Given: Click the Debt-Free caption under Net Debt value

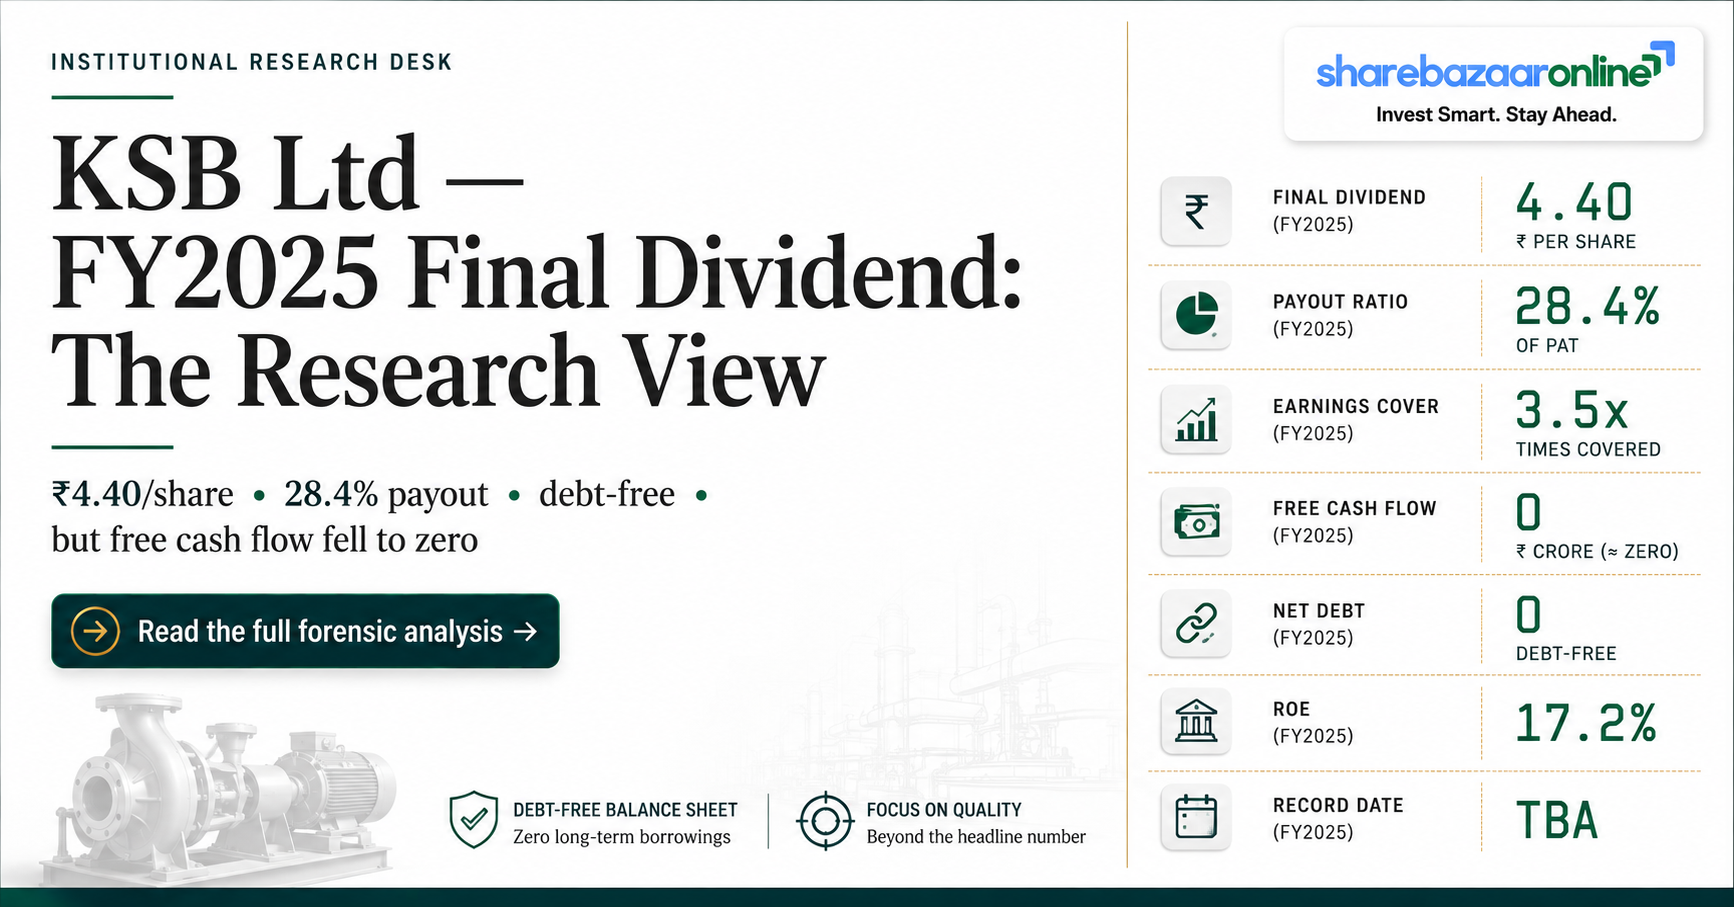Looking at the screenshot, I should coord(1566,654).
